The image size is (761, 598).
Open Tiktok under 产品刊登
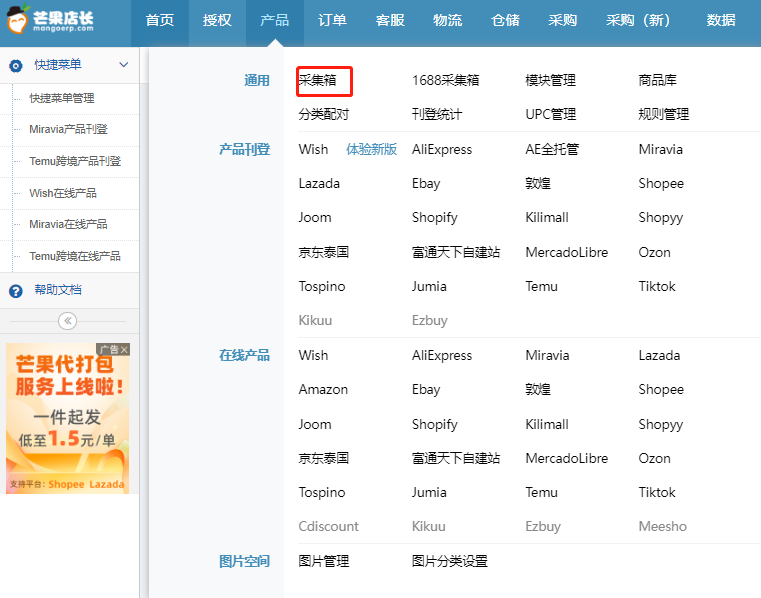point(657,286)
